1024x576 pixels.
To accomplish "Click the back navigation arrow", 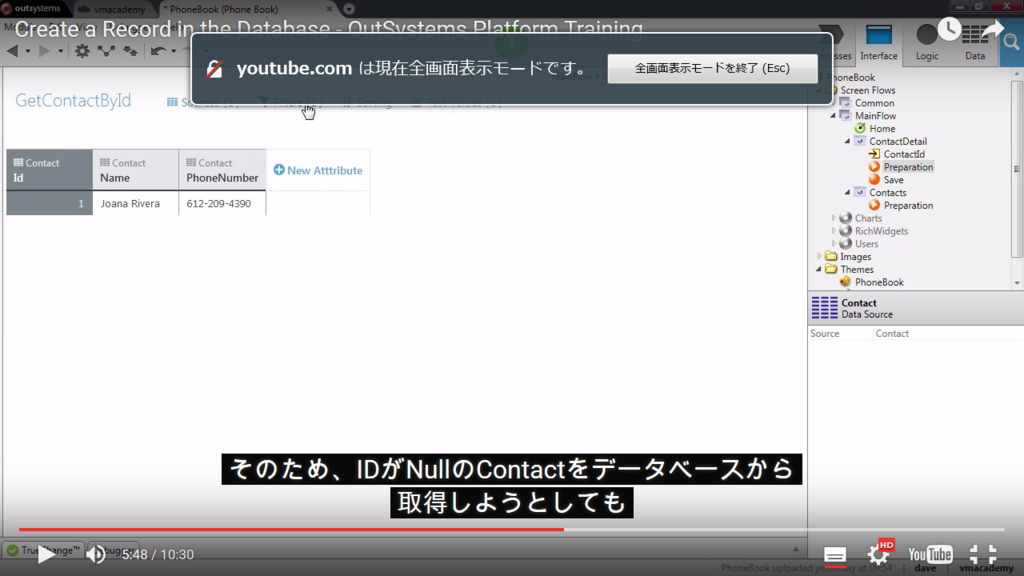I will coord(12,51).
